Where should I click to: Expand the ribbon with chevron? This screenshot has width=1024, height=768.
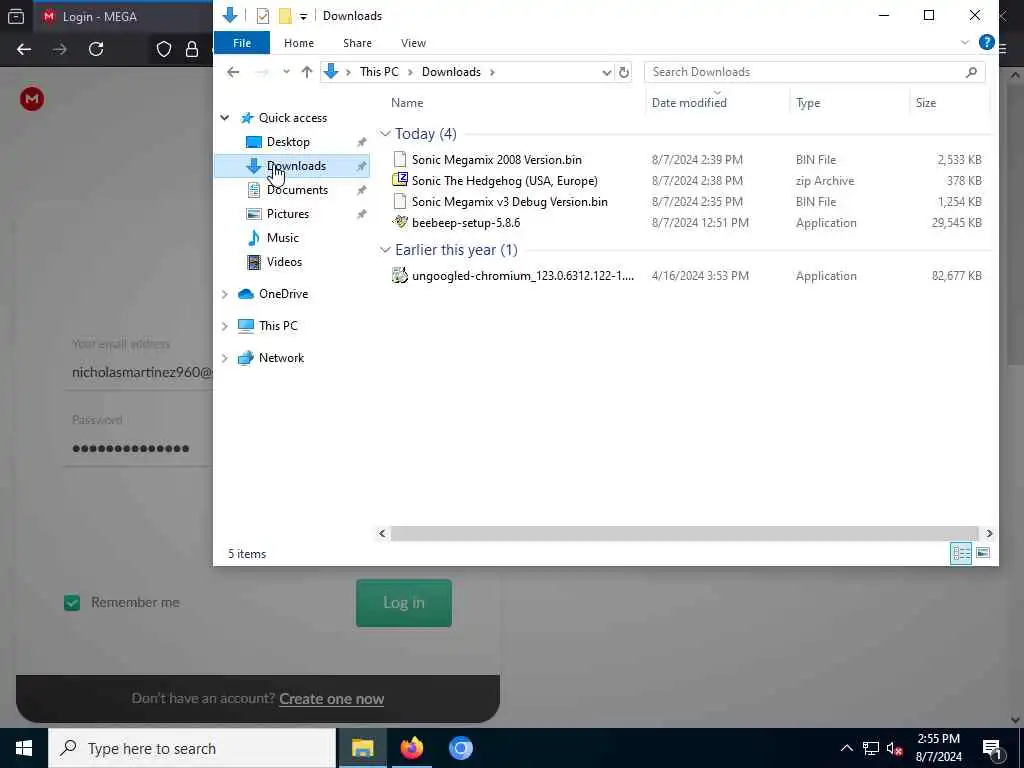965,42
